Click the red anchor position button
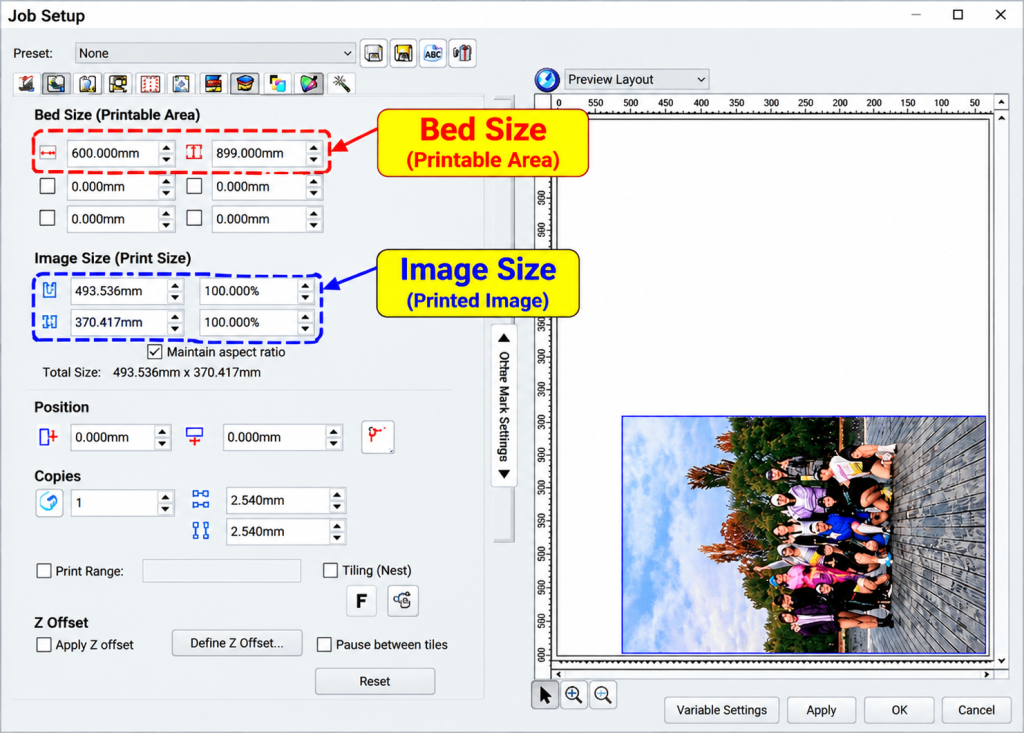 point(377,437)
